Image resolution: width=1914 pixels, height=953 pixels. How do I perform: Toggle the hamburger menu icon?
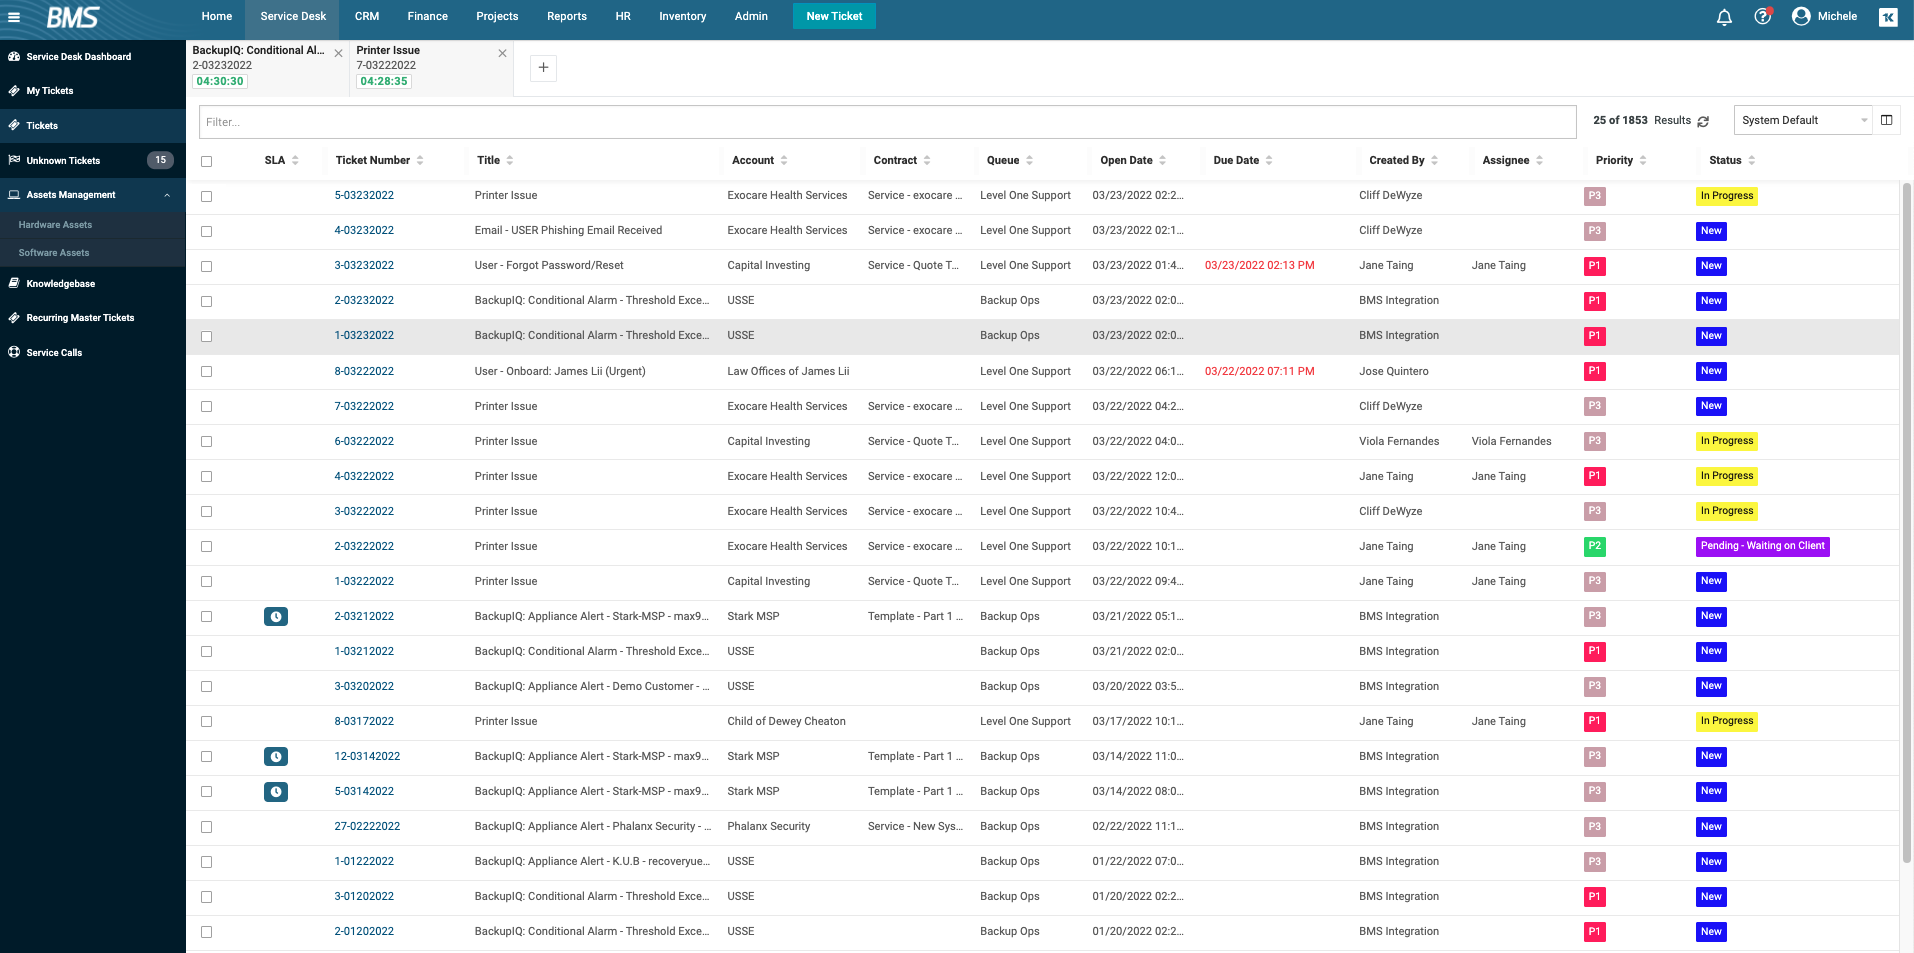14,17
